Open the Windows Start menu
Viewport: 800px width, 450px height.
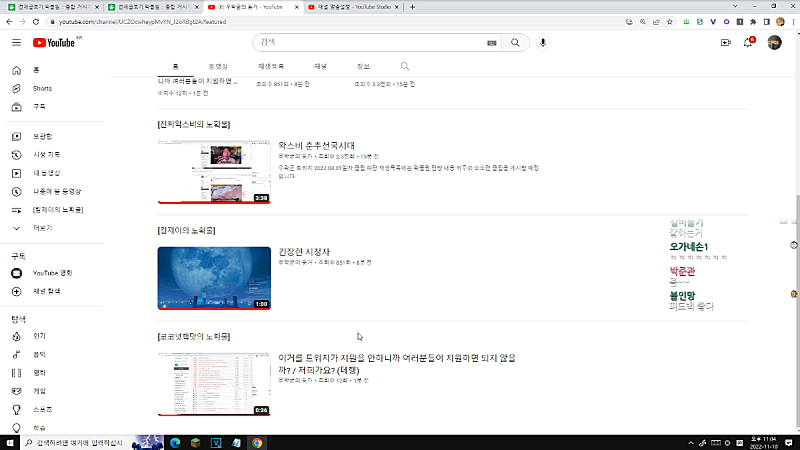pos(10,443)
